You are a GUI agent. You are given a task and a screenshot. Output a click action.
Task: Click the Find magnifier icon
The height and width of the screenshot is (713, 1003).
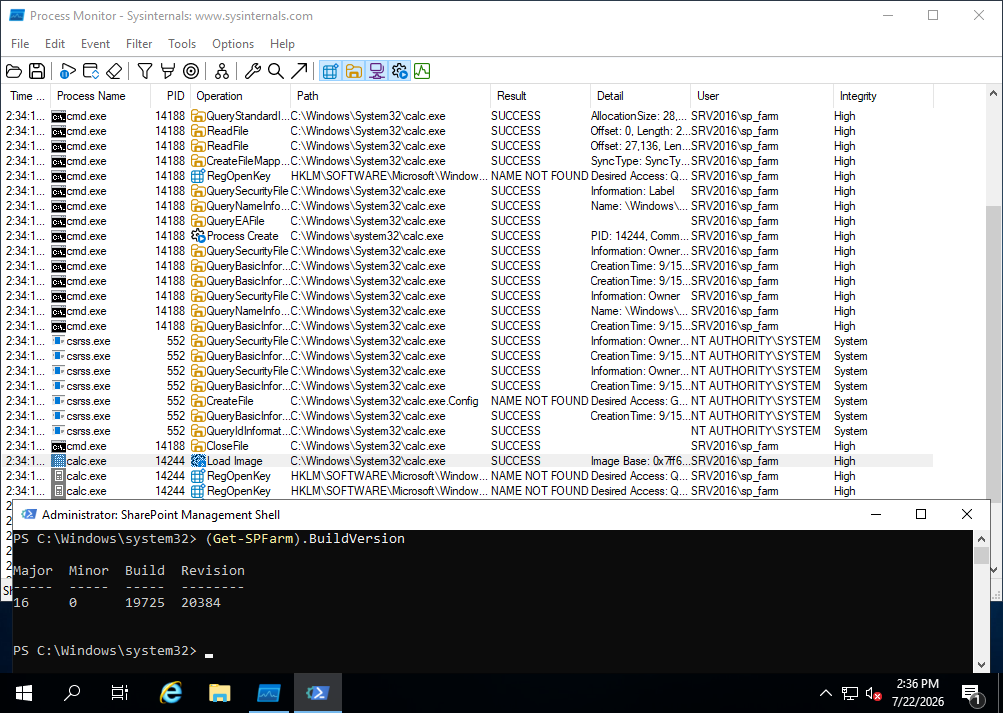276,71
